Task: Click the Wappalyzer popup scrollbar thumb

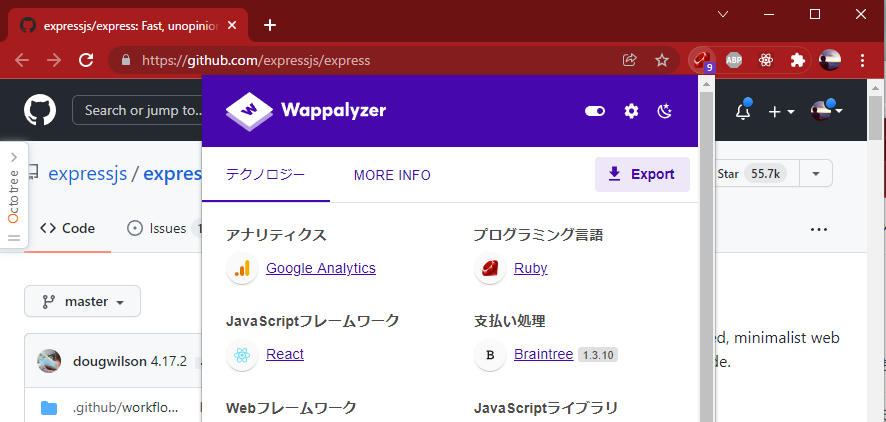Action: pyautogui.click(x=706, y=257)
